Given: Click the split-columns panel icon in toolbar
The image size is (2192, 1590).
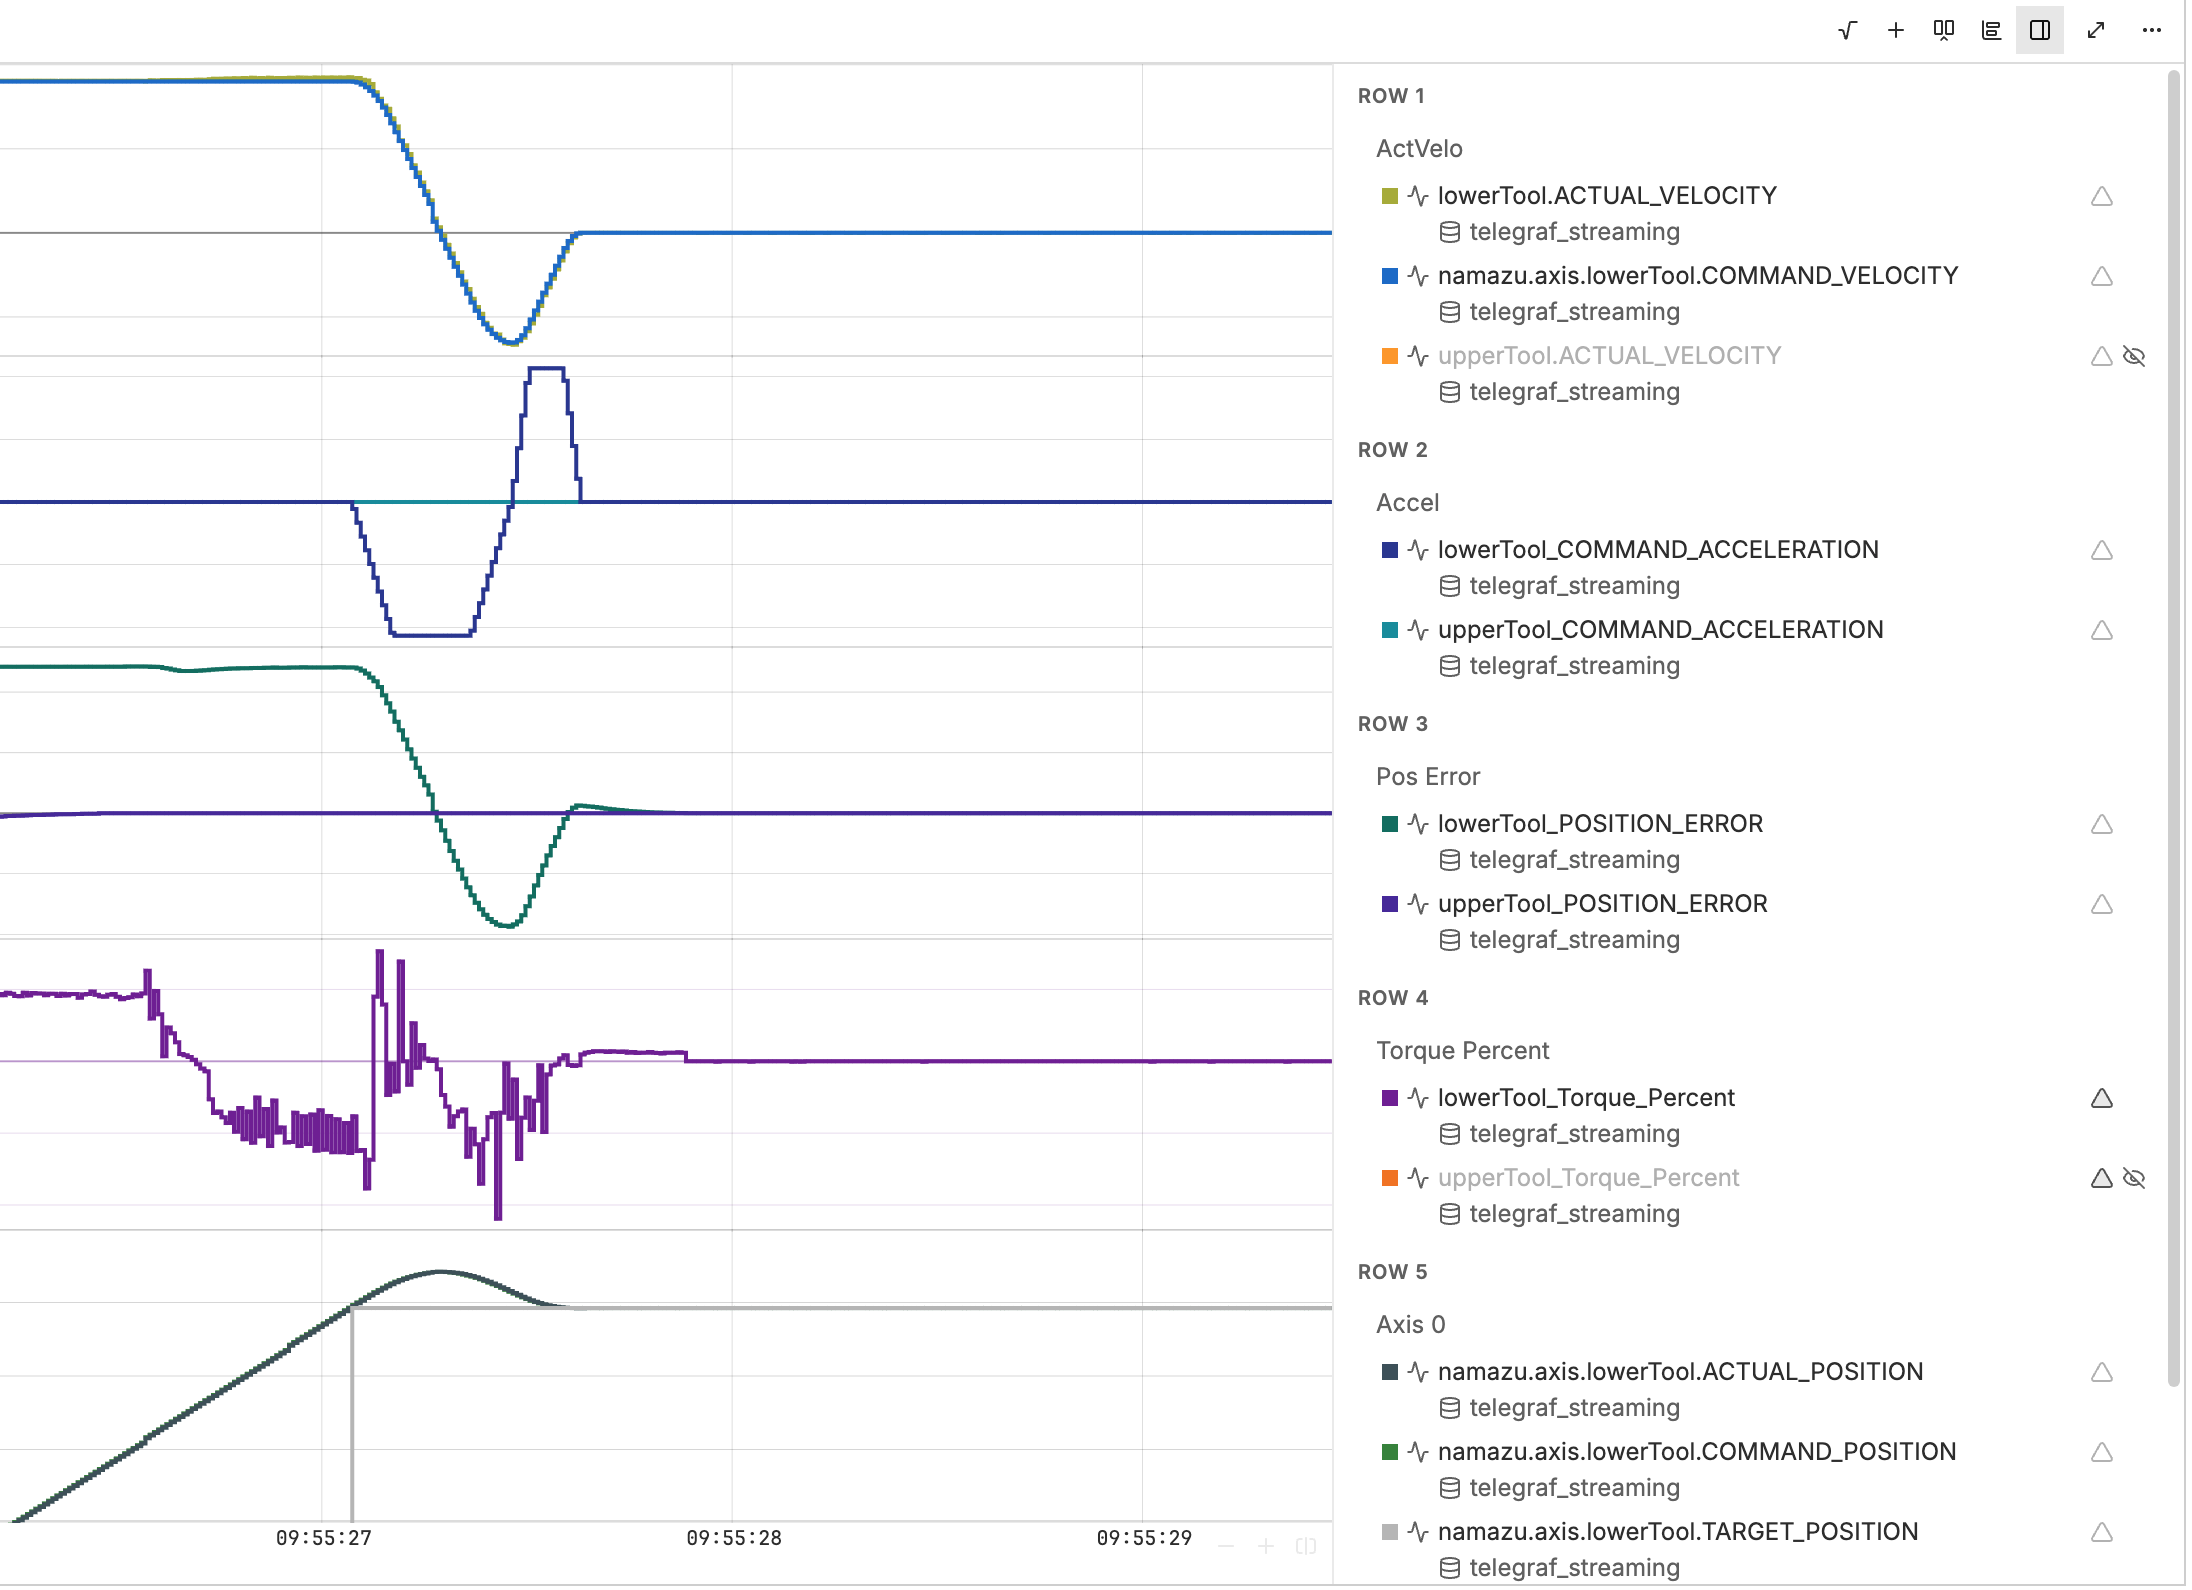Looking at the screenshot, I should point(1943,30).
